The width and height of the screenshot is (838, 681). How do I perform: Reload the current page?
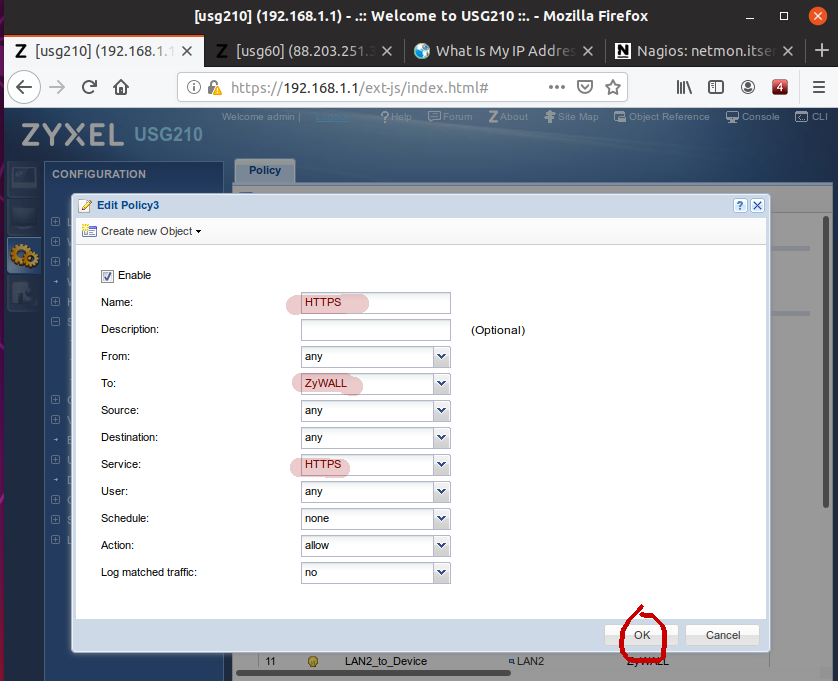coord(89,87)
